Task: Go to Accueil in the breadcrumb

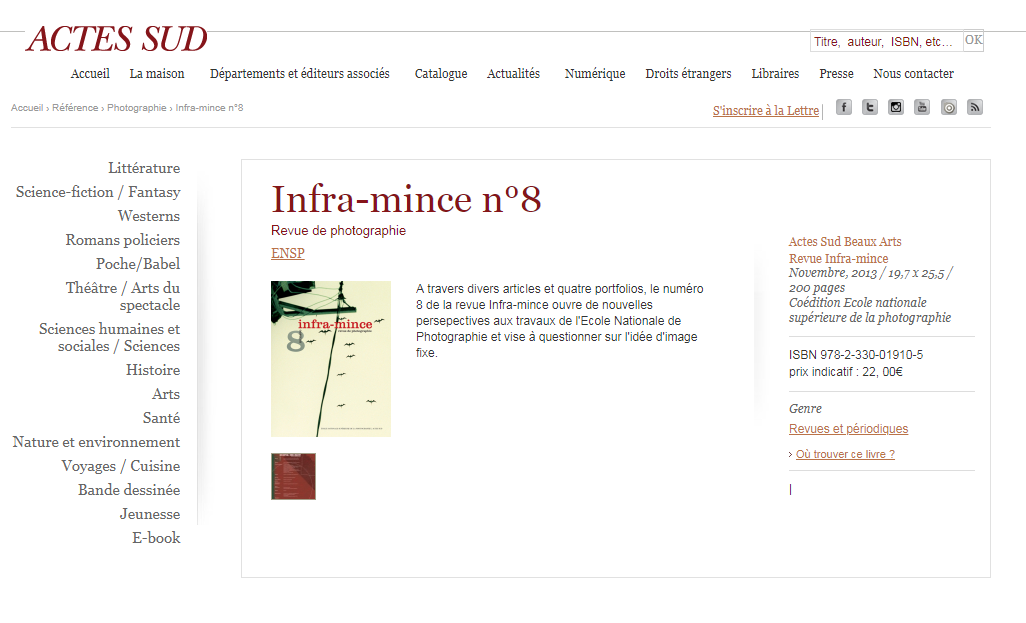Action: (27, 108)
